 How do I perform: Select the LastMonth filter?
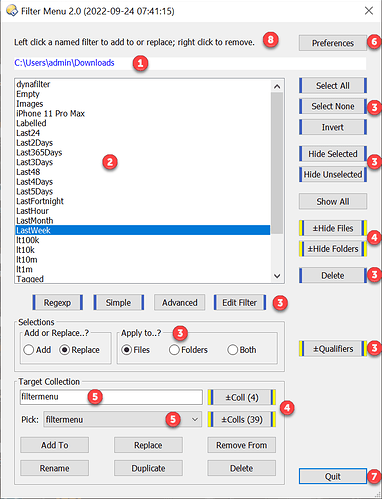tap(143, 221)
